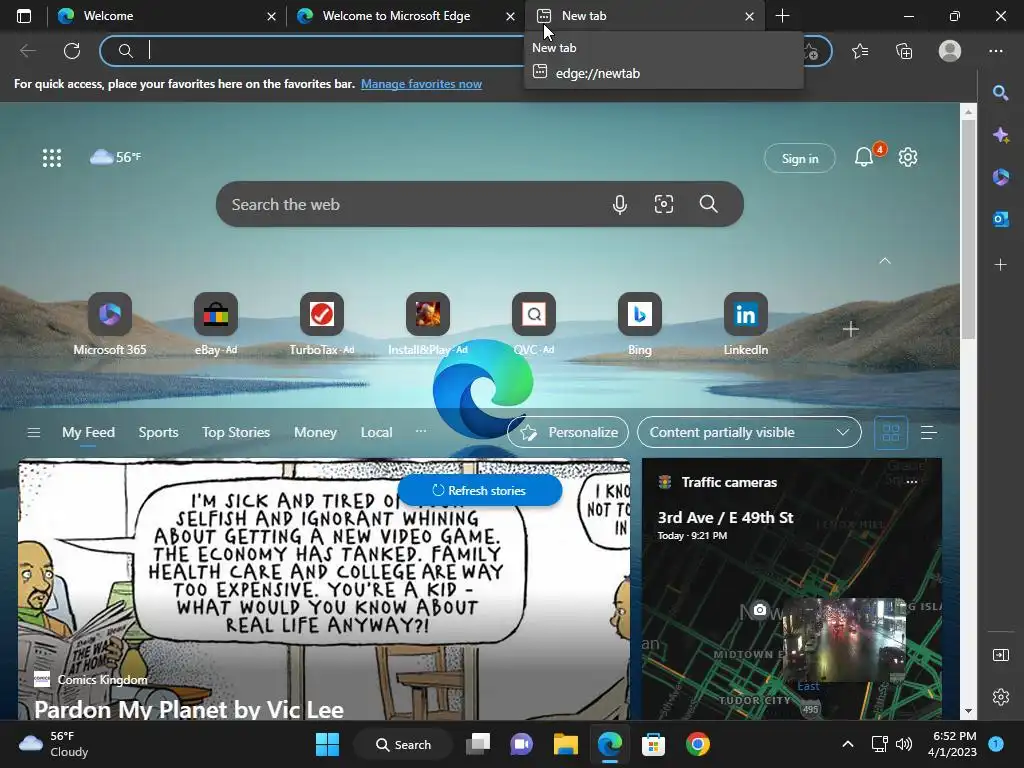Image resolution: width=1024 pixels, height=768 pixels.
Task: Open the sidebar Discover sparkle icon
Action: coord(1000,135)
